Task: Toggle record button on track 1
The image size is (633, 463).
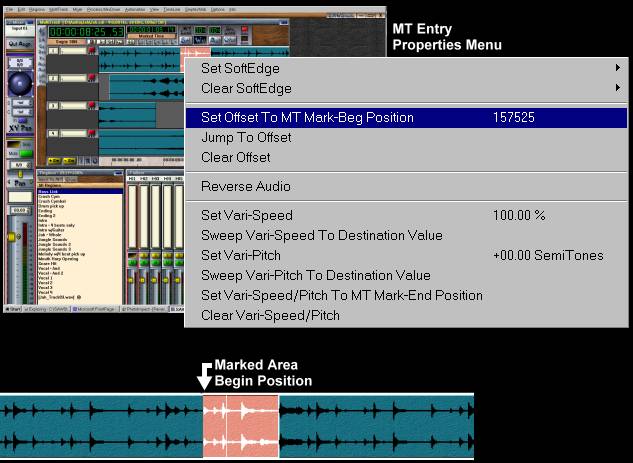Action: [91, 50]
